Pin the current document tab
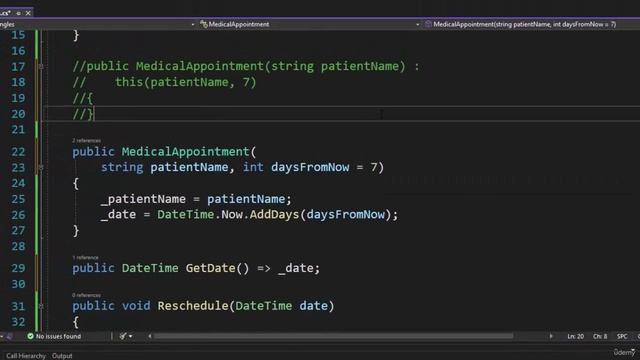 [18, 13]
